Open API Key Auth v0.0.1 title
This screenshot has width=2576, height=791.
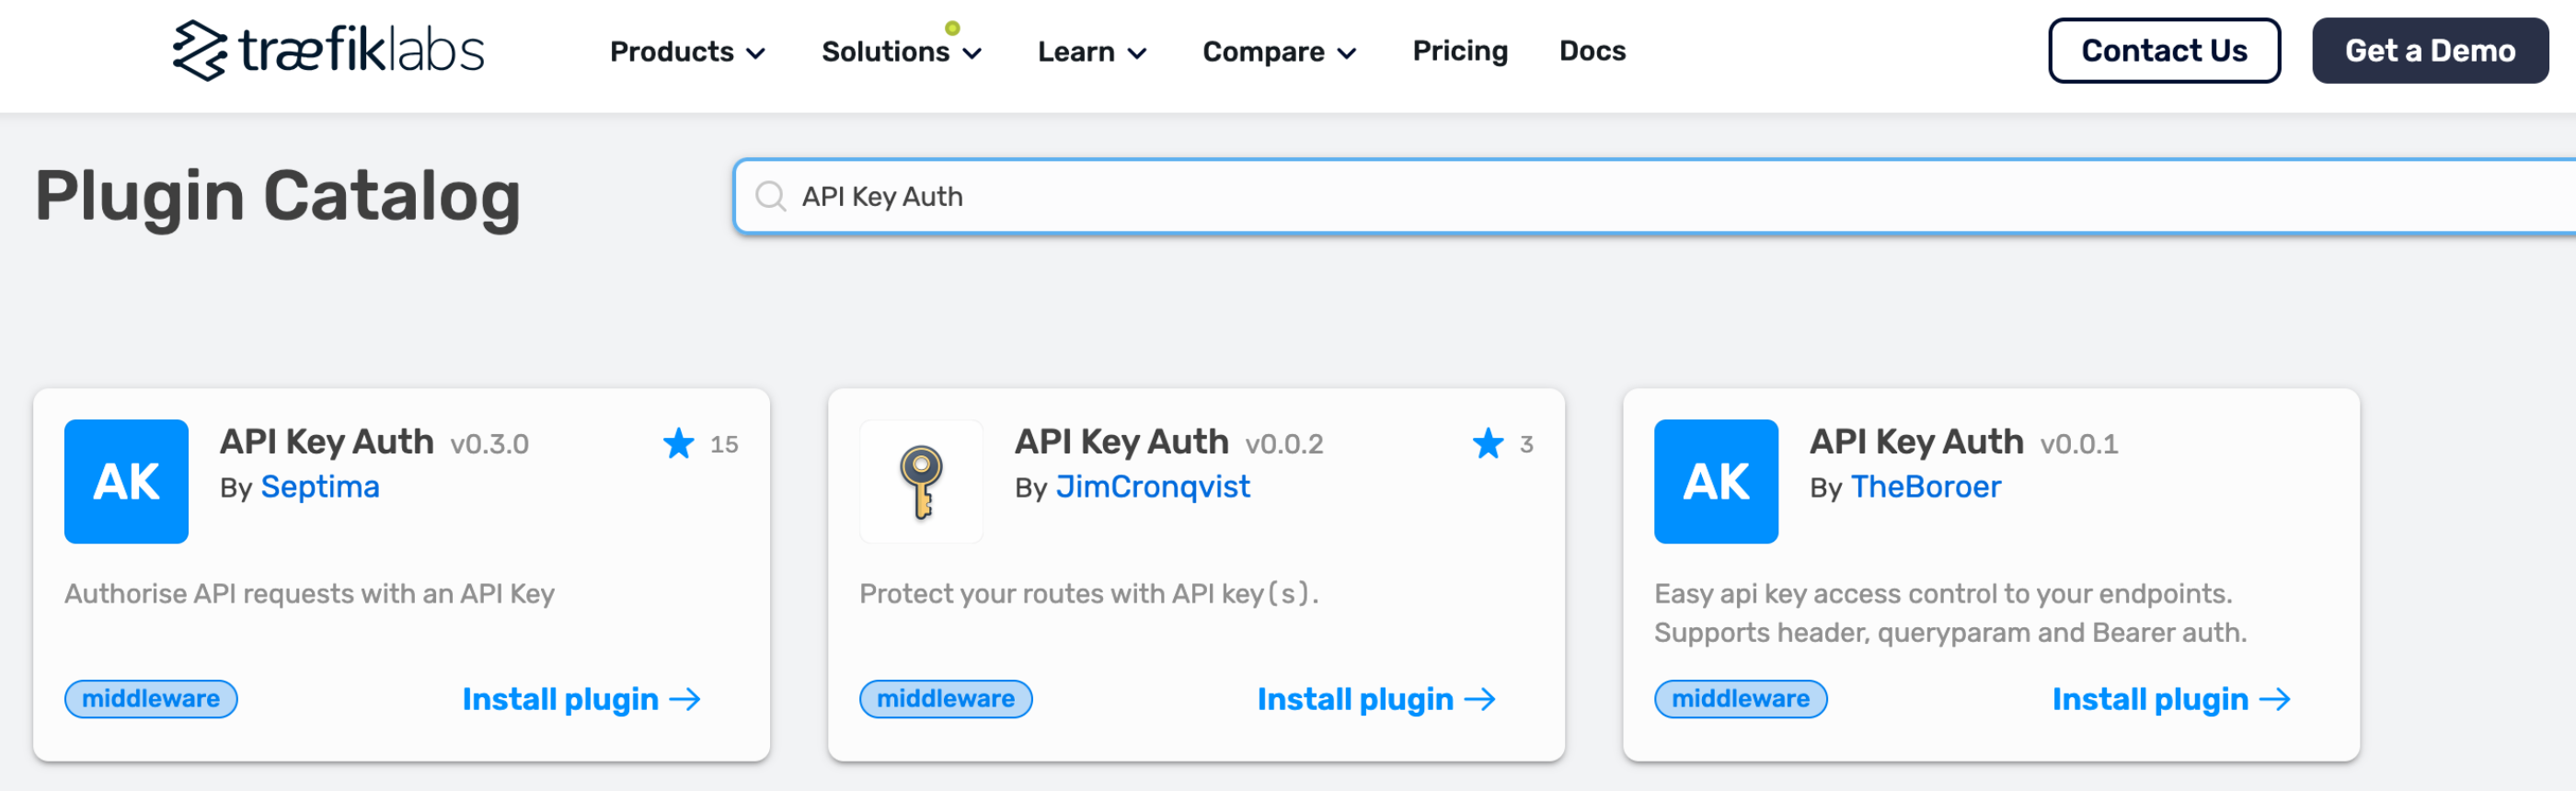click(1917, 441)
